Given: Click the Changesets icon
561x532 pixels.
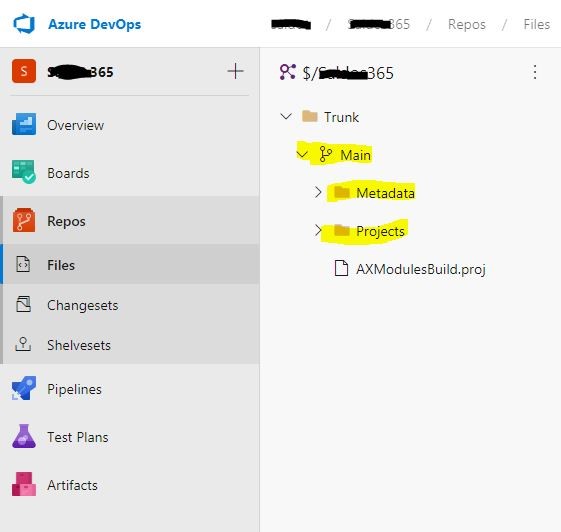Looking at the screenshot, I should tap(23, 305).
